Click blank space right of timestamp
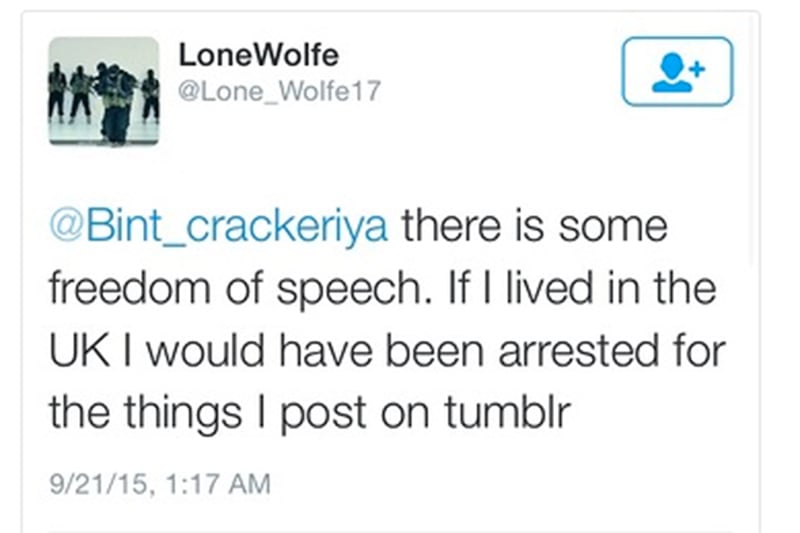This screenshot has width=800, height=533. (510, 484)
